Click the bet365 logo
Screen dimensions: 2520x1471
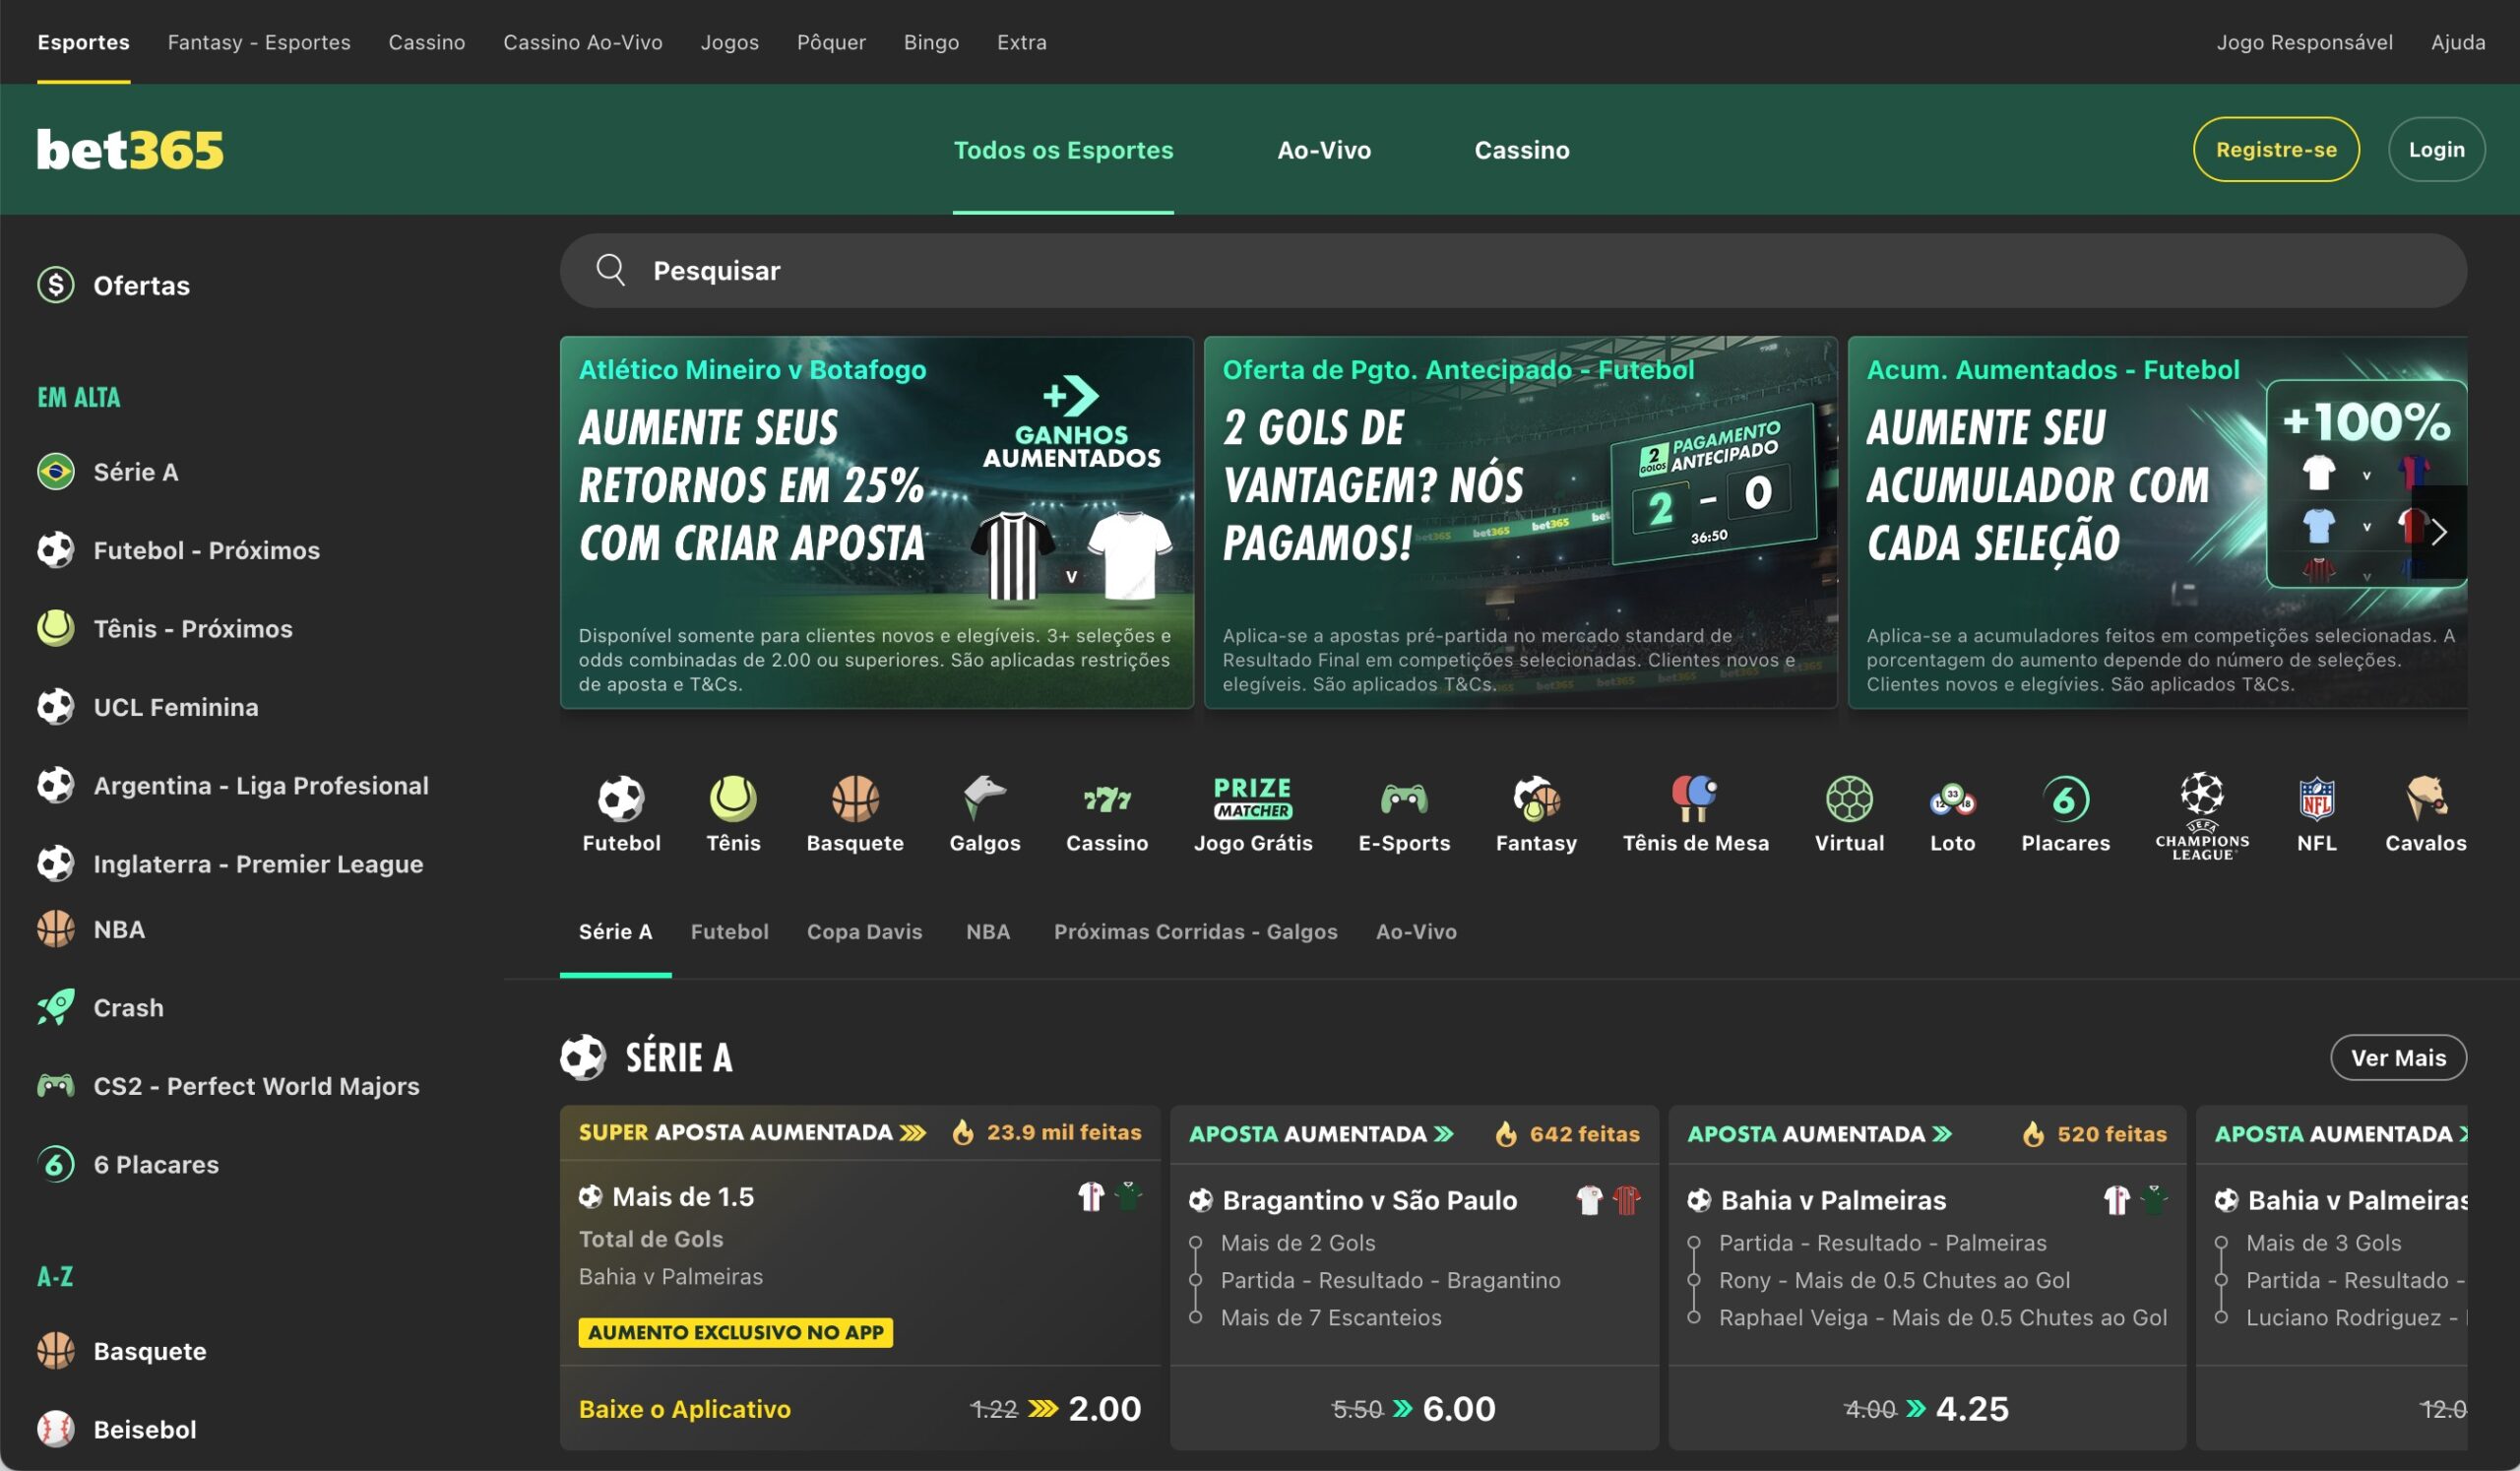pos(130,150)
